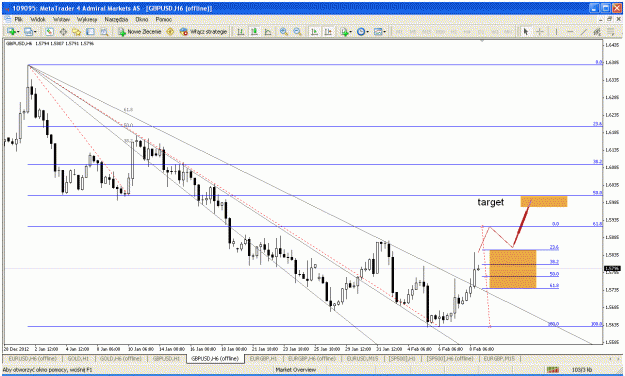Viewport: 625px width, 376px height.
Task: Click the tab scroll left arrow
Action: 611,359
